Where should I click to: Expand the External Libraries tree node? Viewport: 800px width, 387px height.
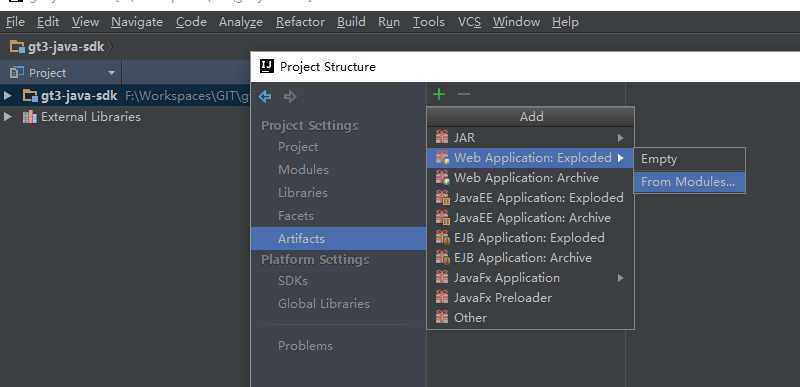tap(8, 117)
